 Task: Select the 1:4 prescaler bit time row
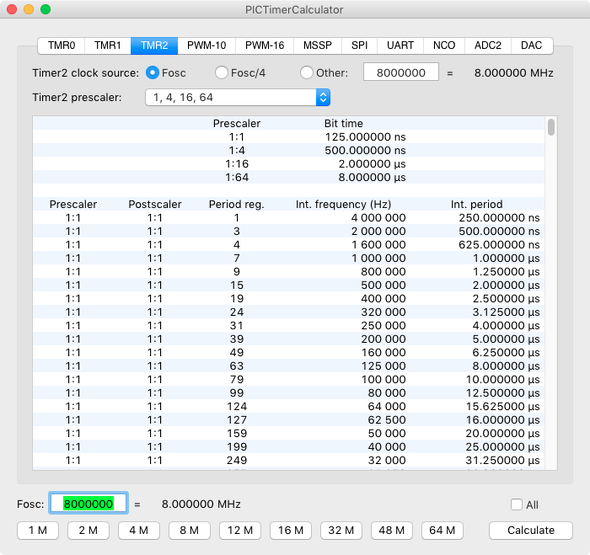point(289,151)
